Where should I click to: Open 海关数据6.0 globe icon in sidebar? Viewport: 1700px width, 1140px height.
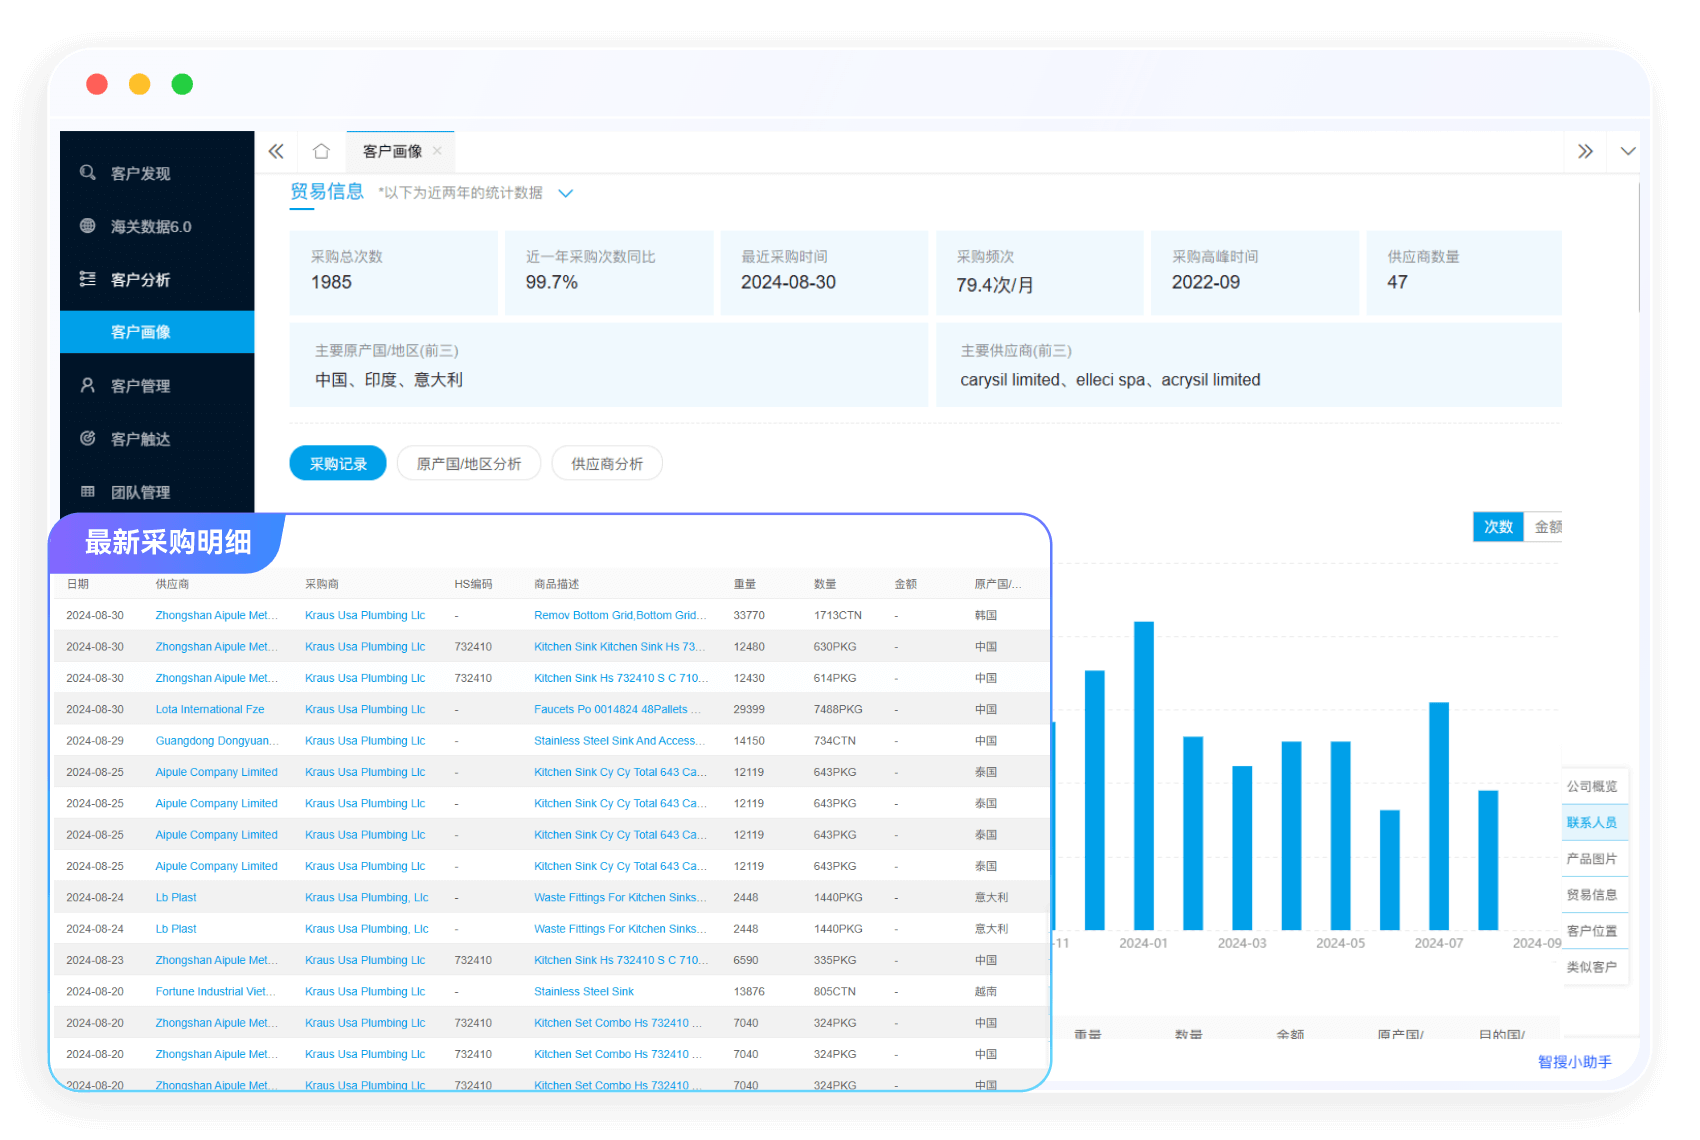click(x=88, y=226)
